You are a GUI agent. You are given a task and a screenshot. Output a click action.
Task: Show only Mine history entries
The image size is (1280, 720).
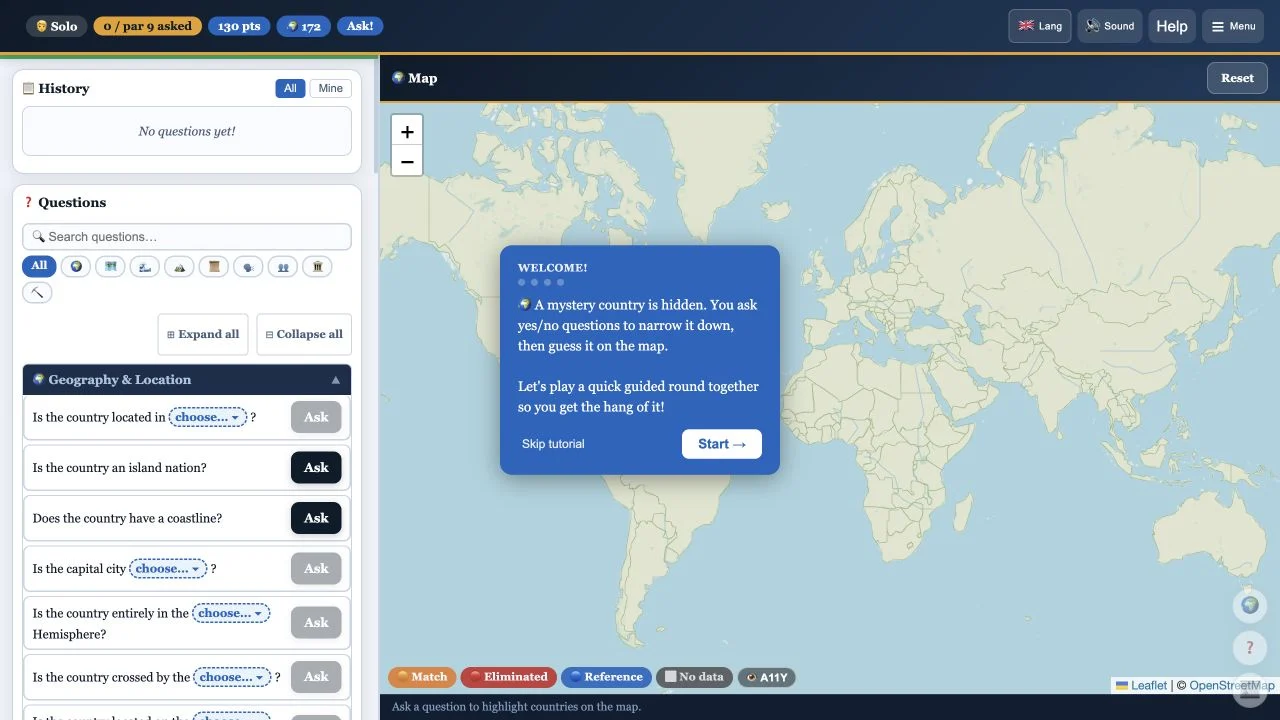[x=331, y=88]
